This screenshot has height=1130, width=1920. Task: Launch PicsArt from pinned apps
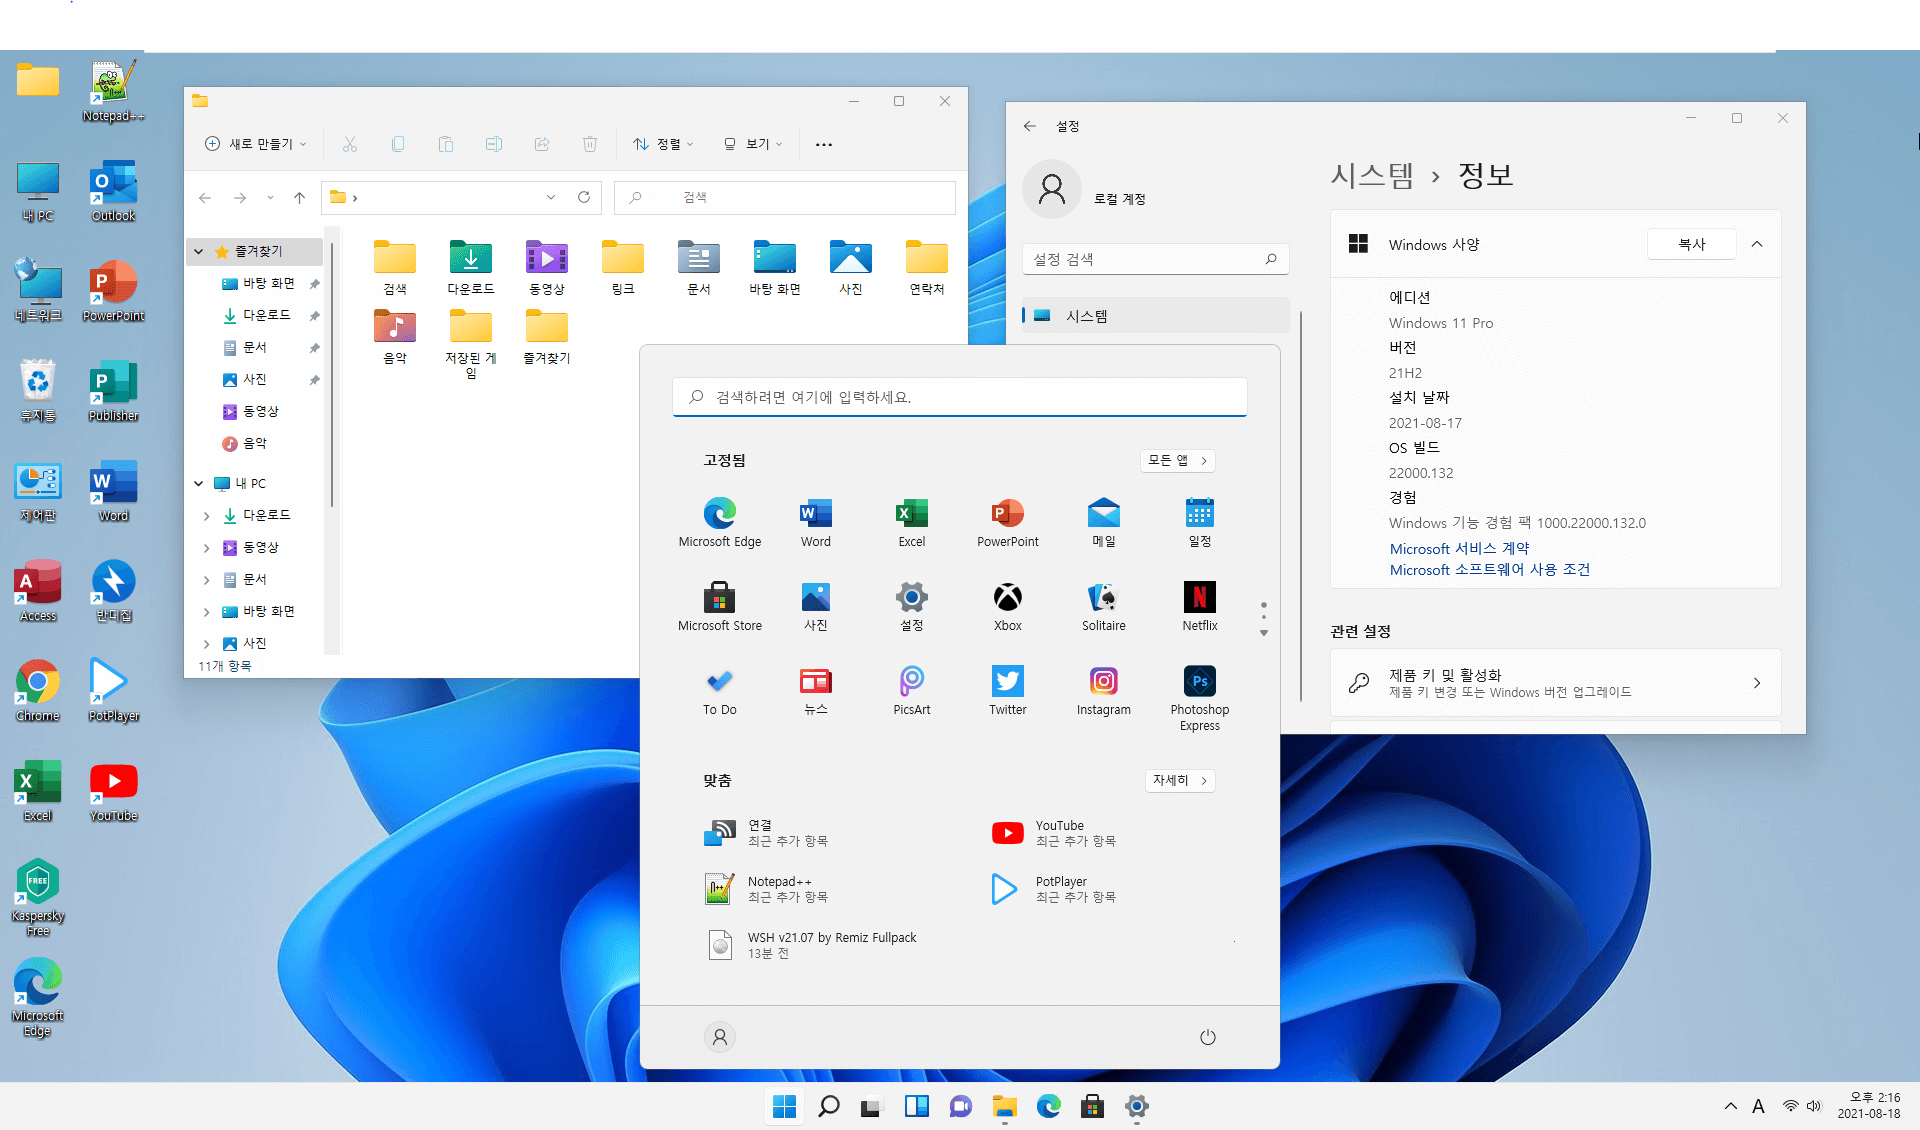912,691
